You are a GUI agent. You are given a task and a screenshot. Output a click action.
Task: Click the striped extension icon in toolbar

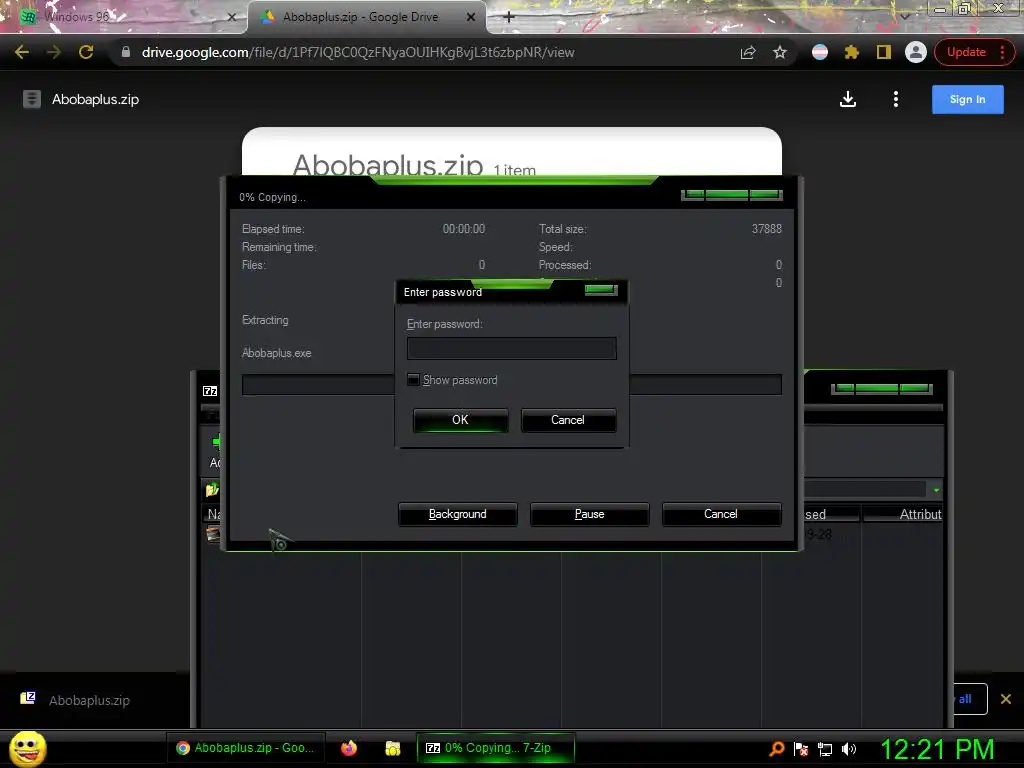click(820, 52)
